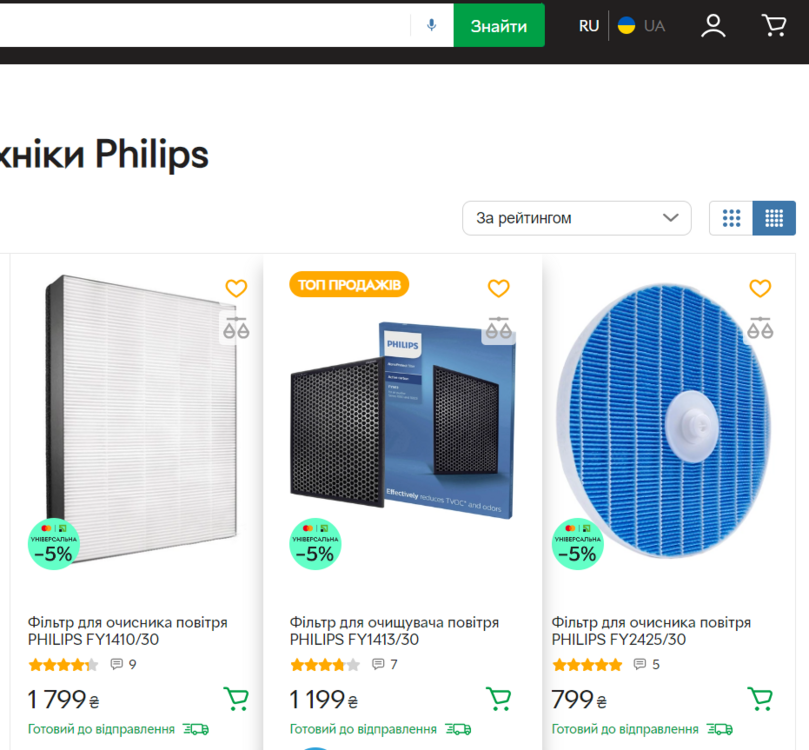Compare the PHILIPS FY2425/30 filter

[760, 326]
